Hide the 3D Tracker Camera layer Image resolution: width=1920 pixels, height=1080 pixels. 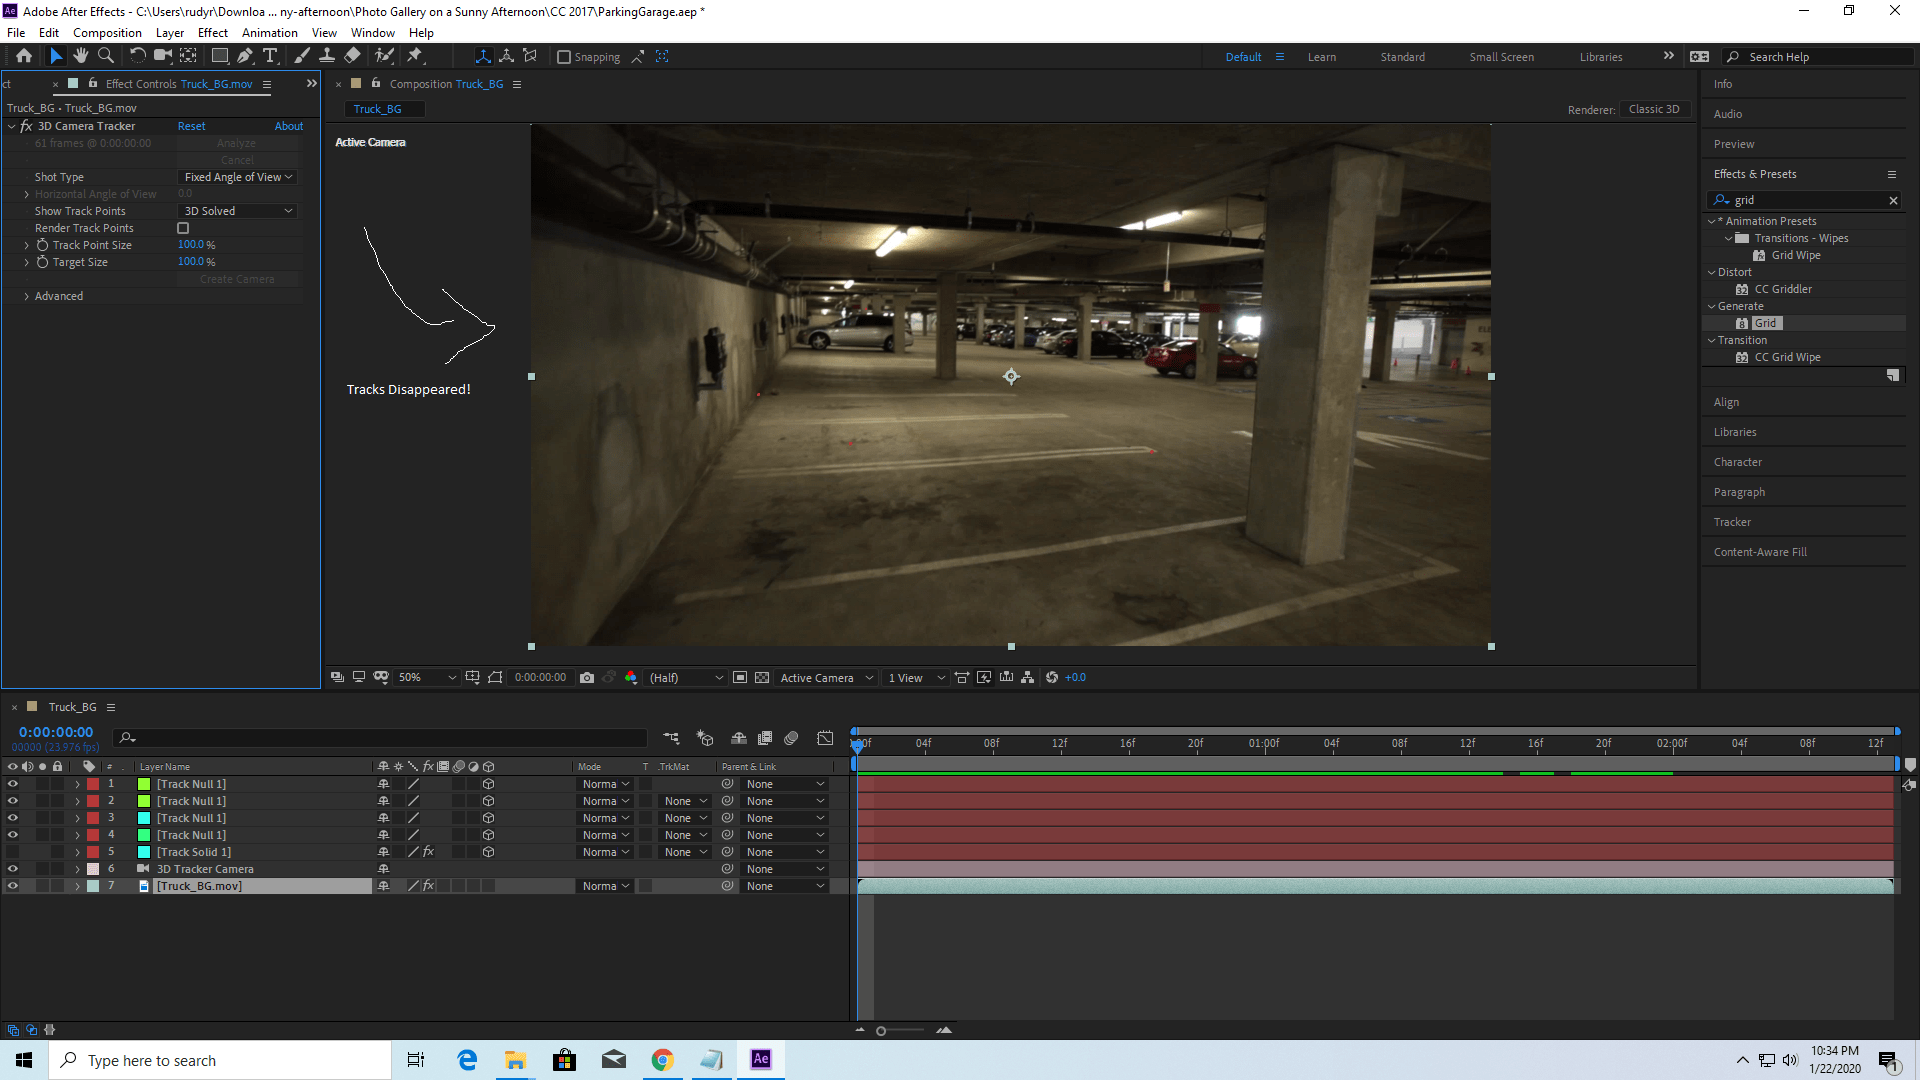(13, 869)
